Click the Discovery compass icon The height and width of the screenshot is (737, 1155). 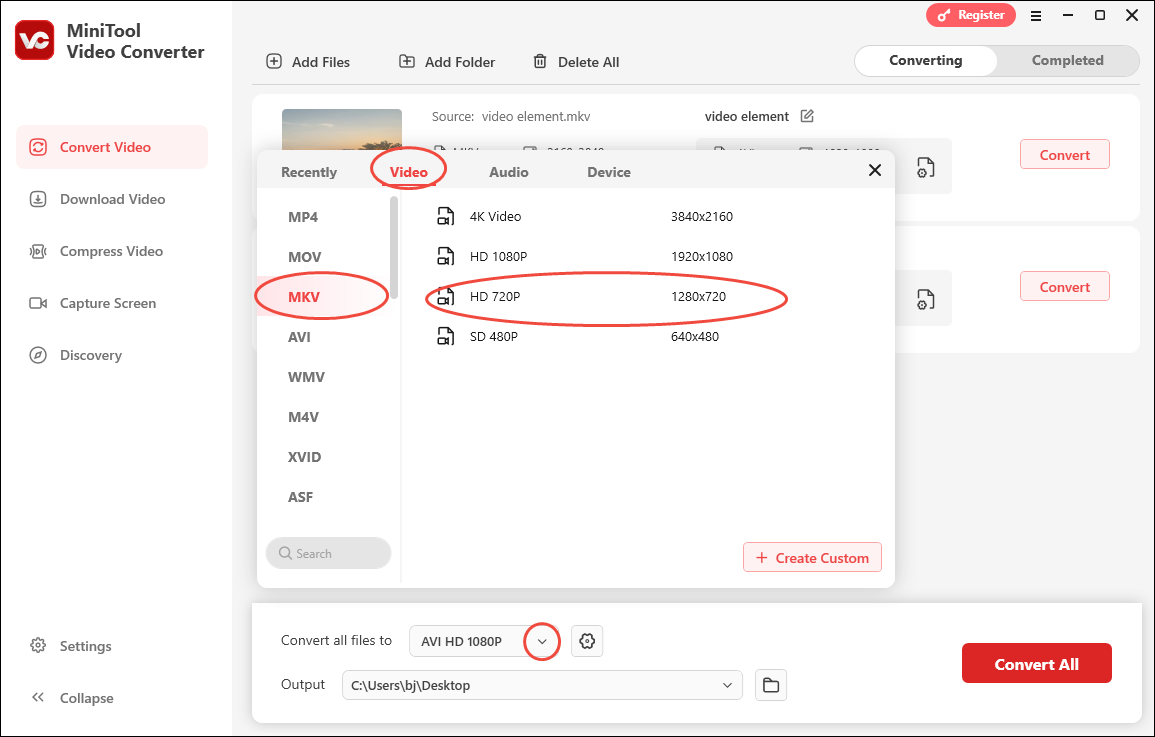pos(38,355)
